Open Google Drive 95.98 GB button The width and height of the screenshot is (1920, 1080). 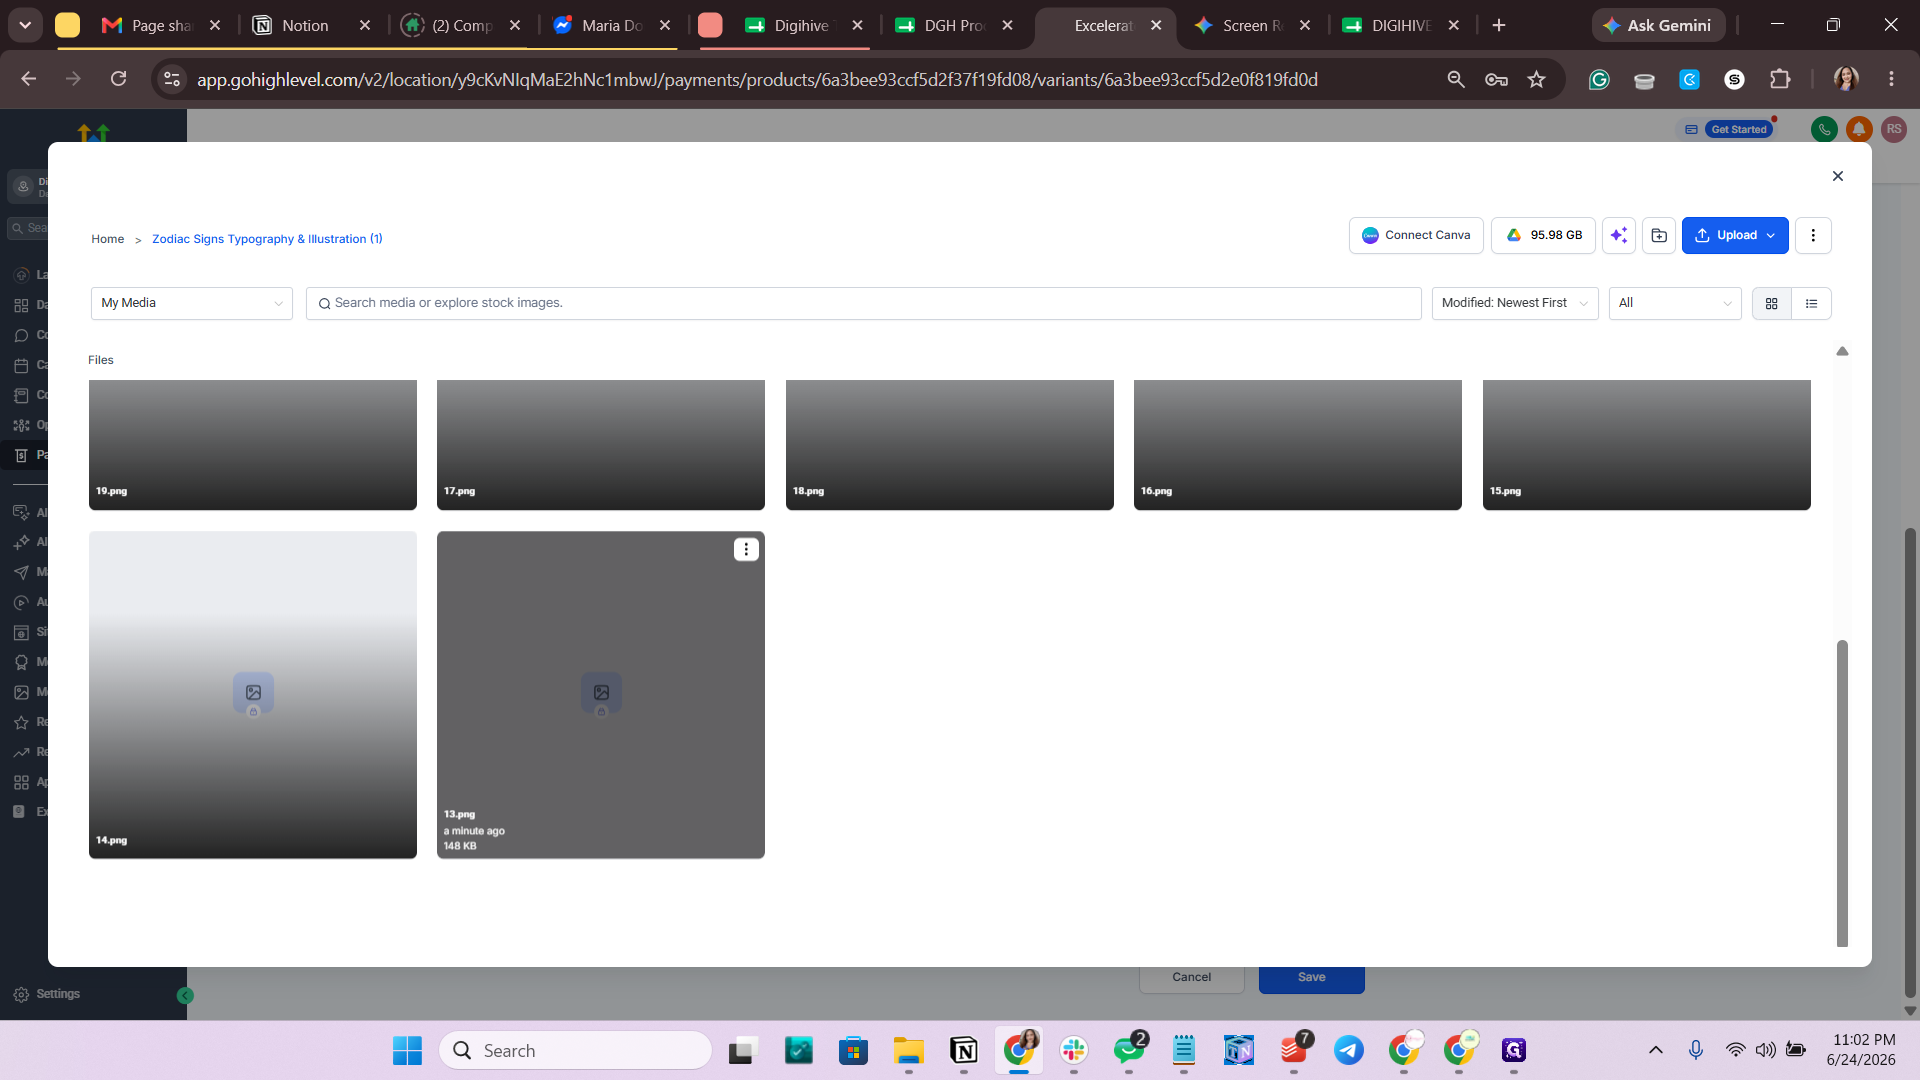[1543, 236]
